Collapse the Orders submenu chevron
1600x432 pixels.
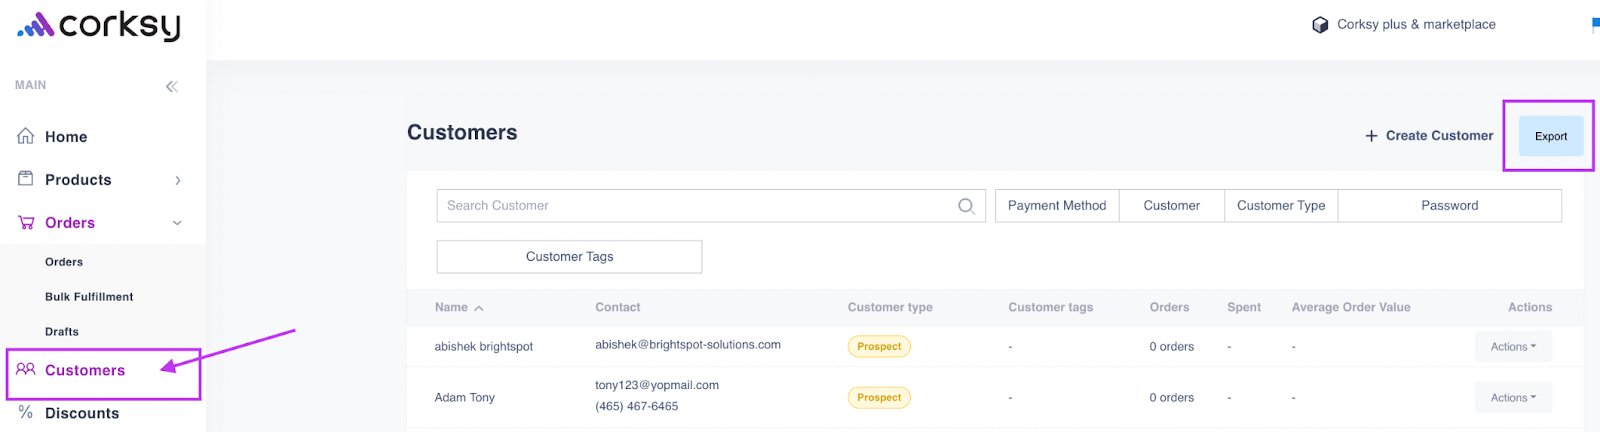click(177, 223)
